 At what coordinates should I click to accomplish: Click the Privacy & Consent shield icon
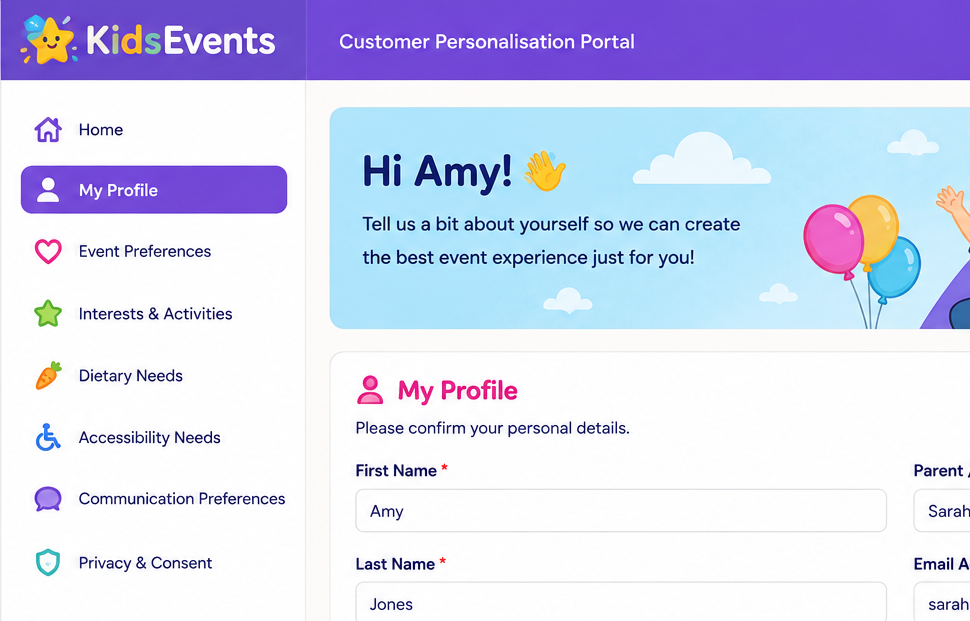48,562
